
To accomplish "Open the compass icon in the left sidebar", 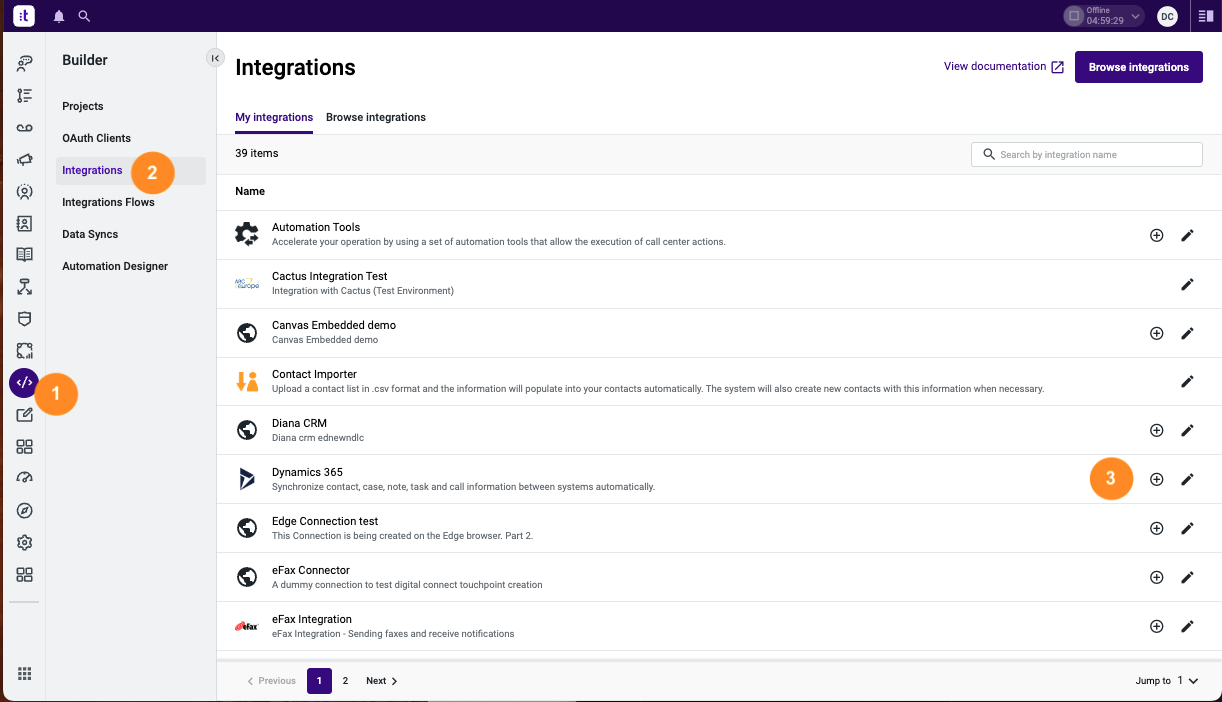I will click(25, 510).
